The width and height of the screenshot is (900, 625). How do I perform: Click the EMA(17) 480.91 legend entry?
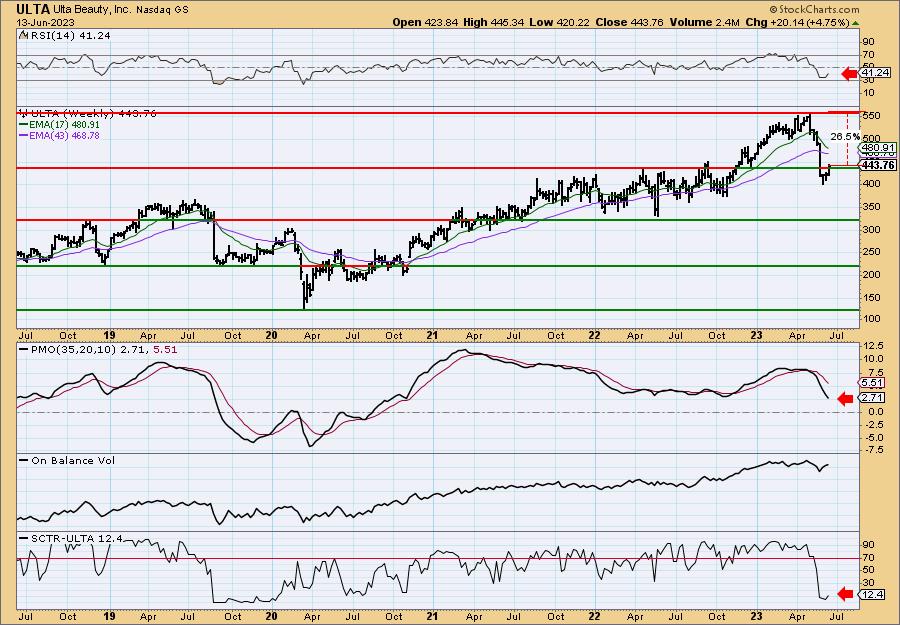coord(64,125)
